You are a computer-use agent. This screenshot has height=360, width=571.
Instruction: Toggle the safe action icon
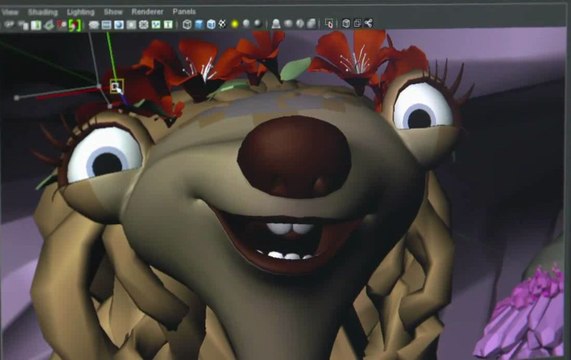point(156,24)
